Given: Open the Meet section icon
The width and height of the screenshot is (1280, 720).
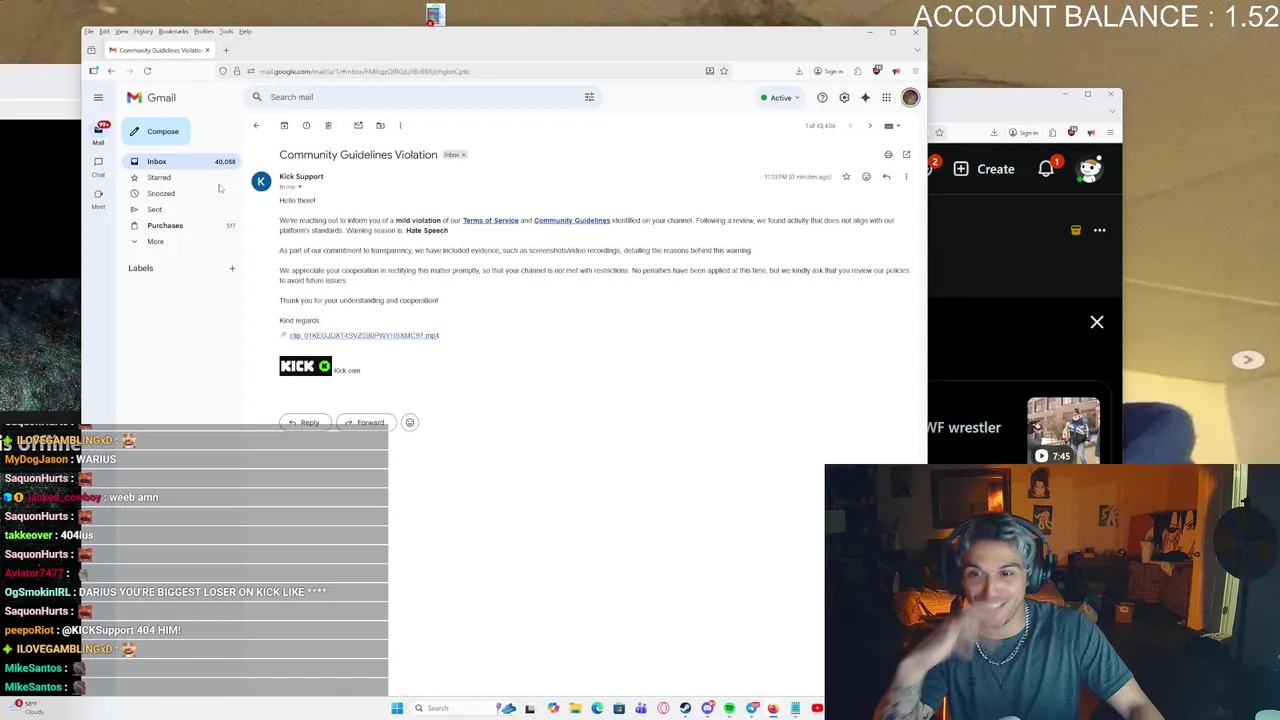Looking at the screenshot, I should pos(98,197).
